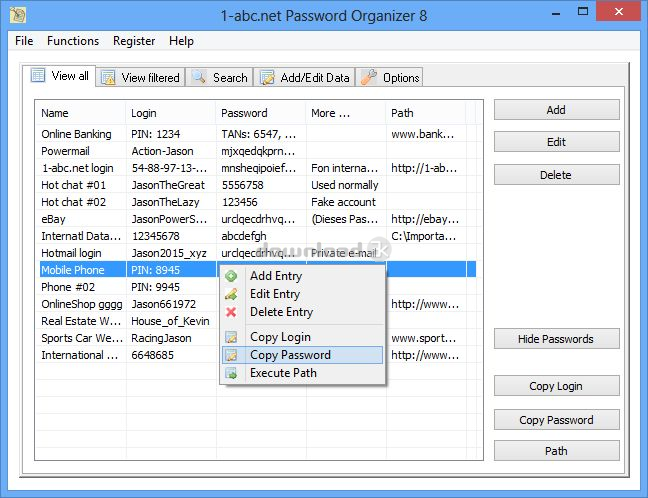Viewport: 648px width, 498px height.
Task: Open the Register menu
Action: click(x=134, y=41)
